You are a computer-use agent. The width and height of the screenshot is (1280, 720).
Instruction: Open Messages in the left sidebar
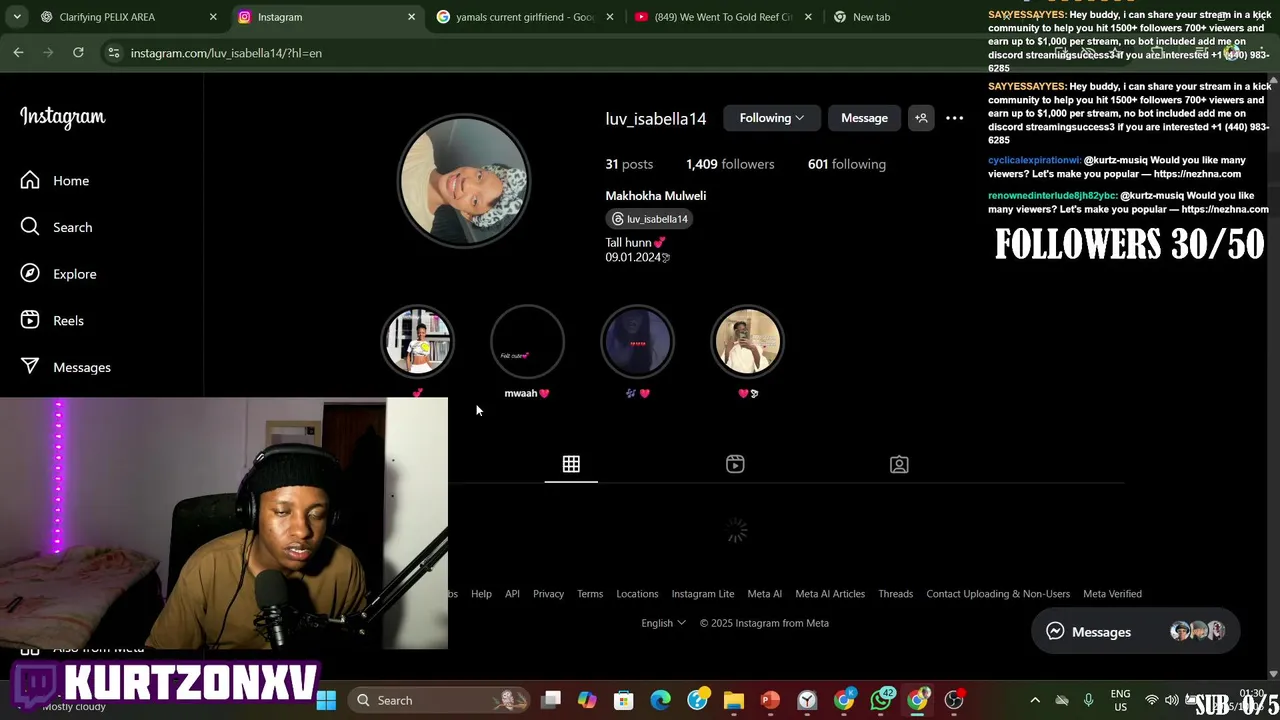click(66, 367)
